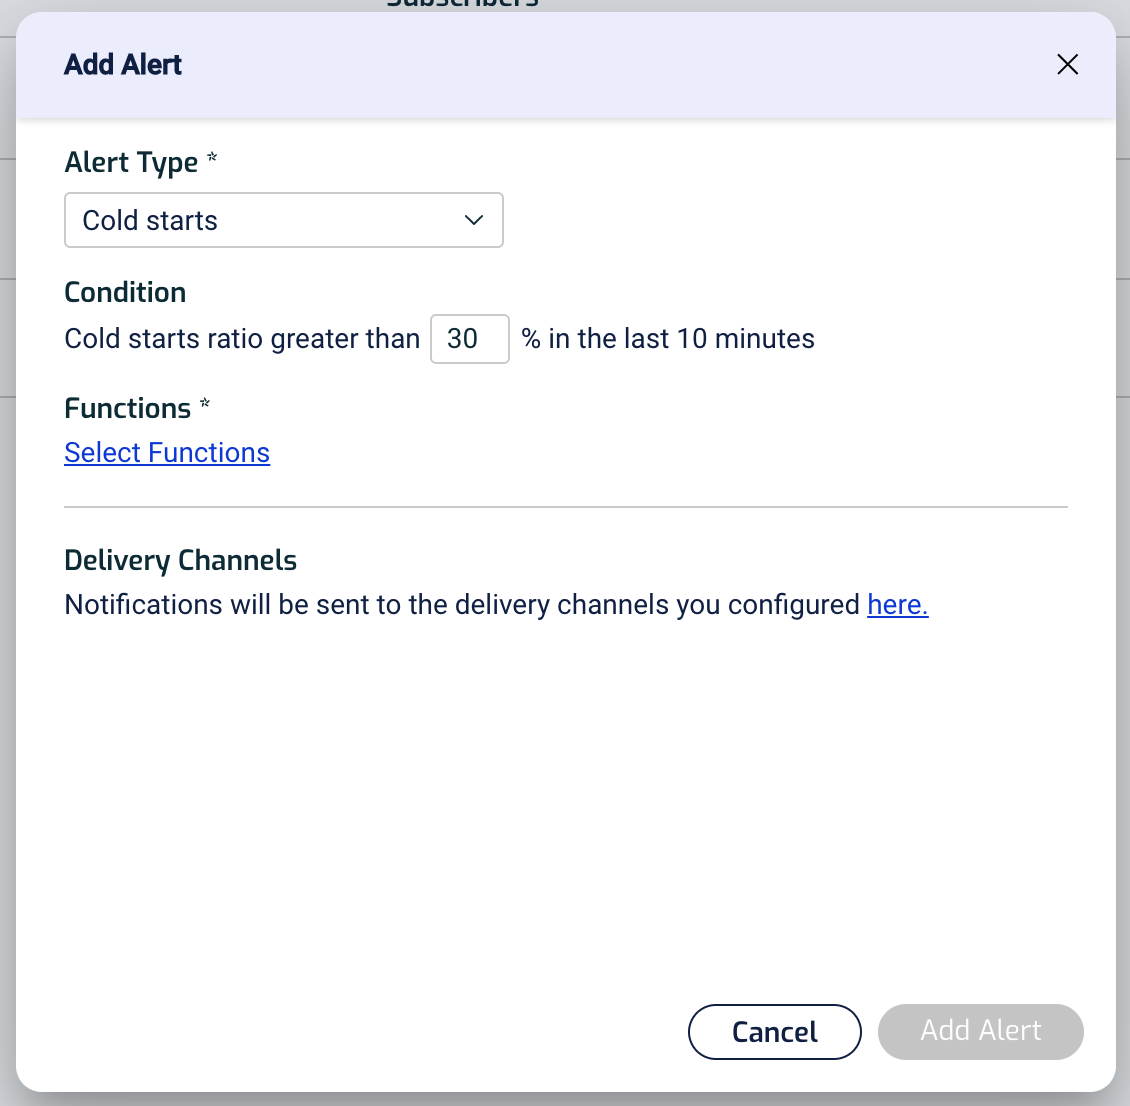
Task: Click the chevron on the Alert Type selector
Action: click(473, 220)
